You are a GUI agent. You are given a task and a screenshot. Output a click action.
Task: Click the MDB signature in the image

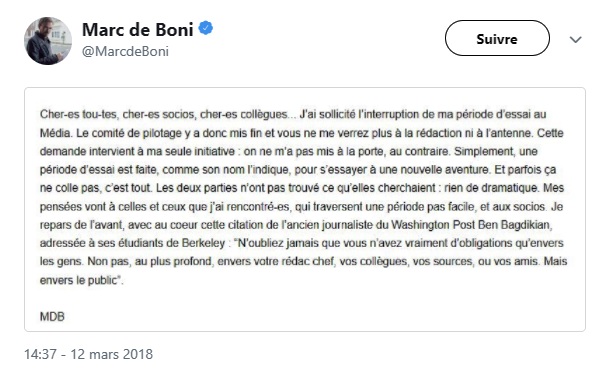click(52, 317)
